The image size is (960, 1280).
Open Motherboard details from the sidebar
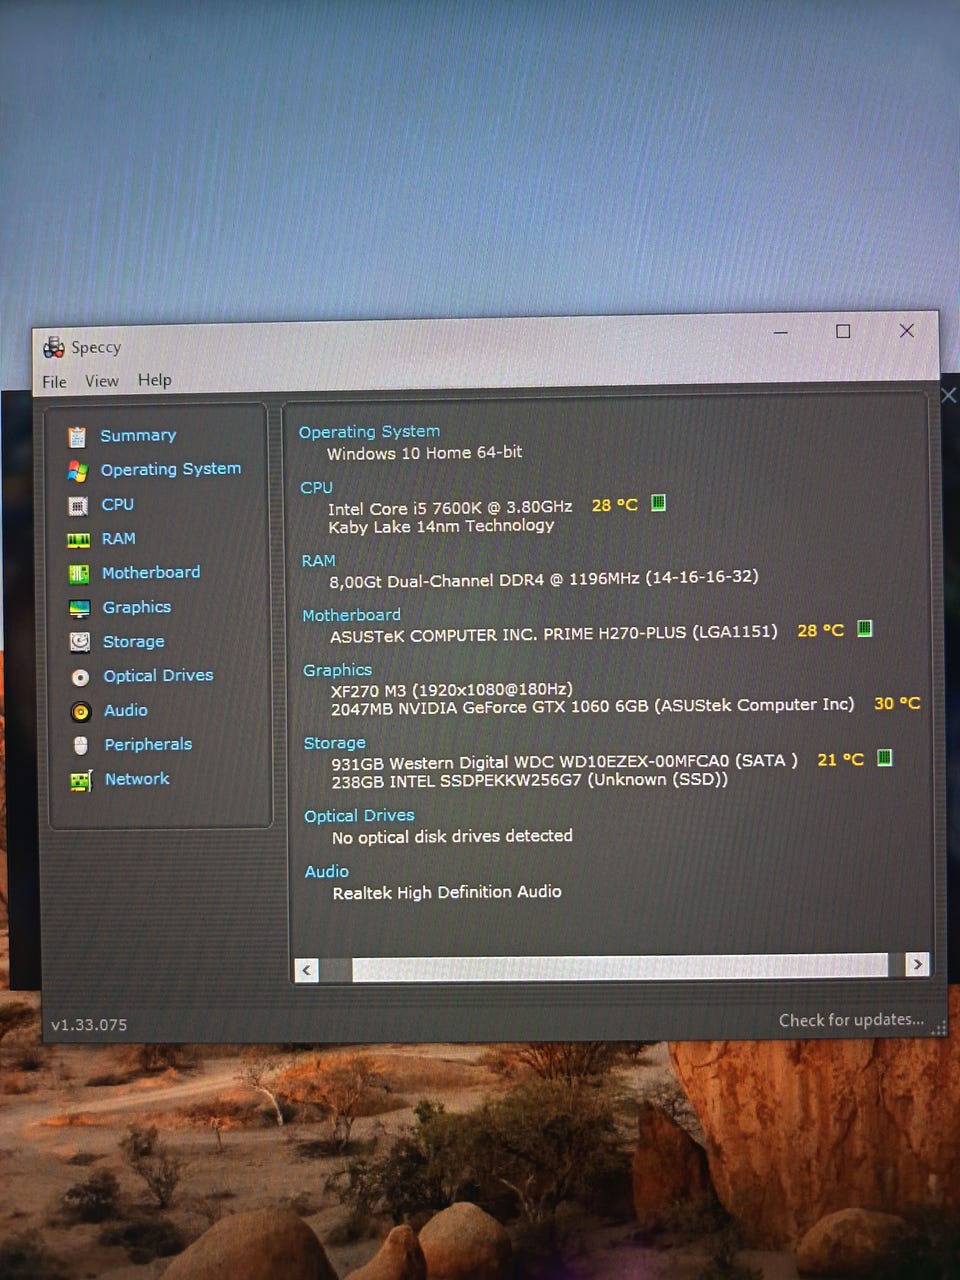(151, 573)
